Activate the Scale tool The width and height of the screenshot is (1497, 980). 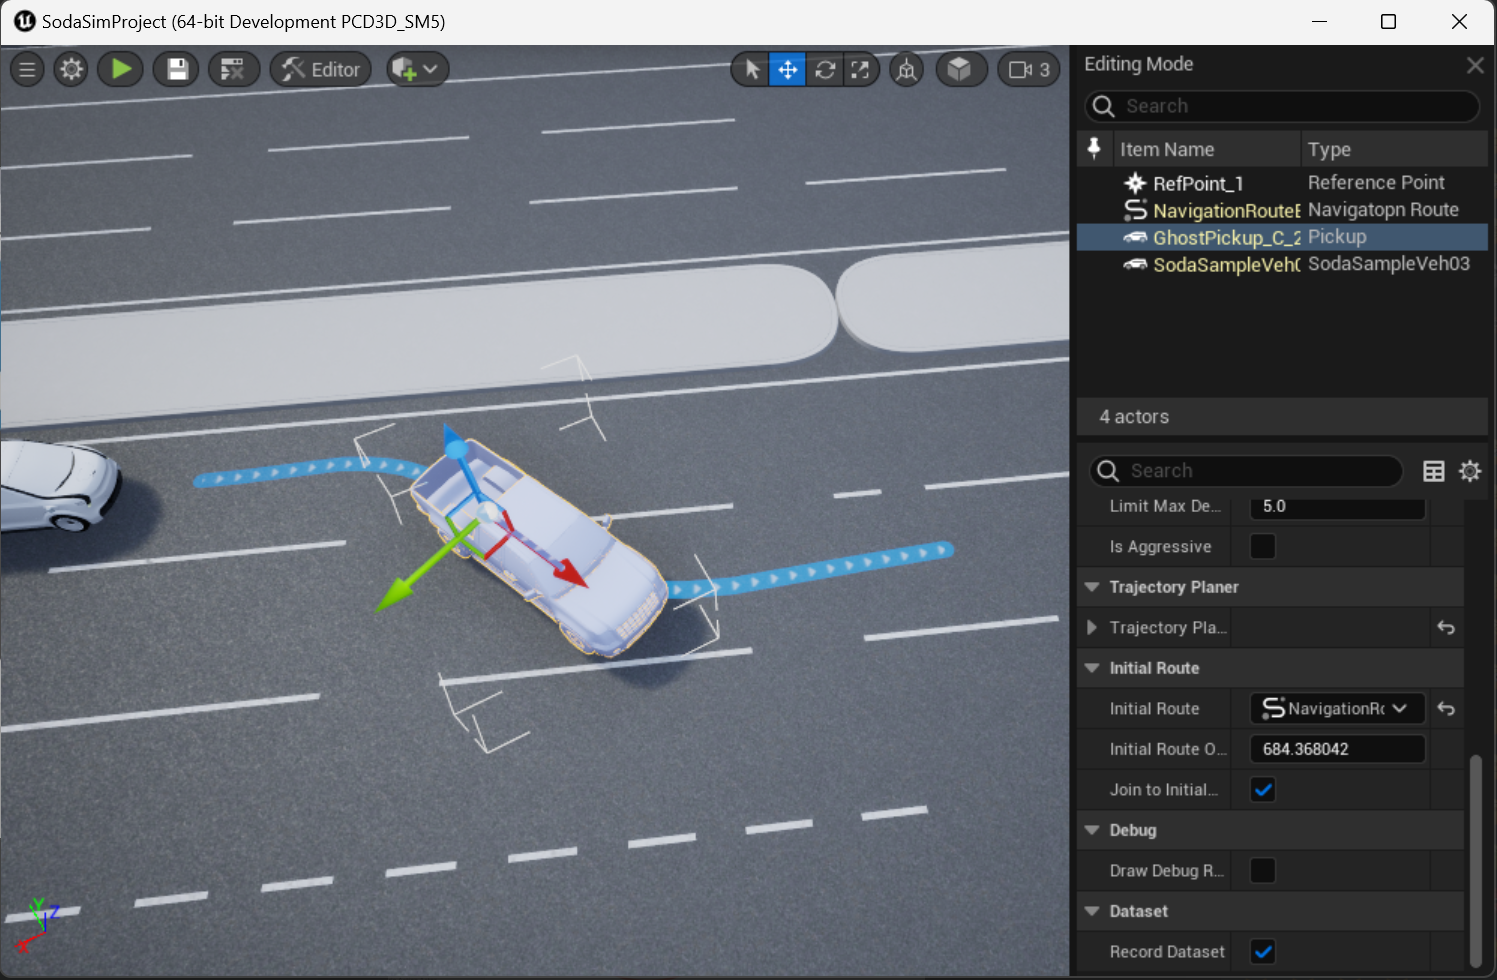(x=860, y=69)
